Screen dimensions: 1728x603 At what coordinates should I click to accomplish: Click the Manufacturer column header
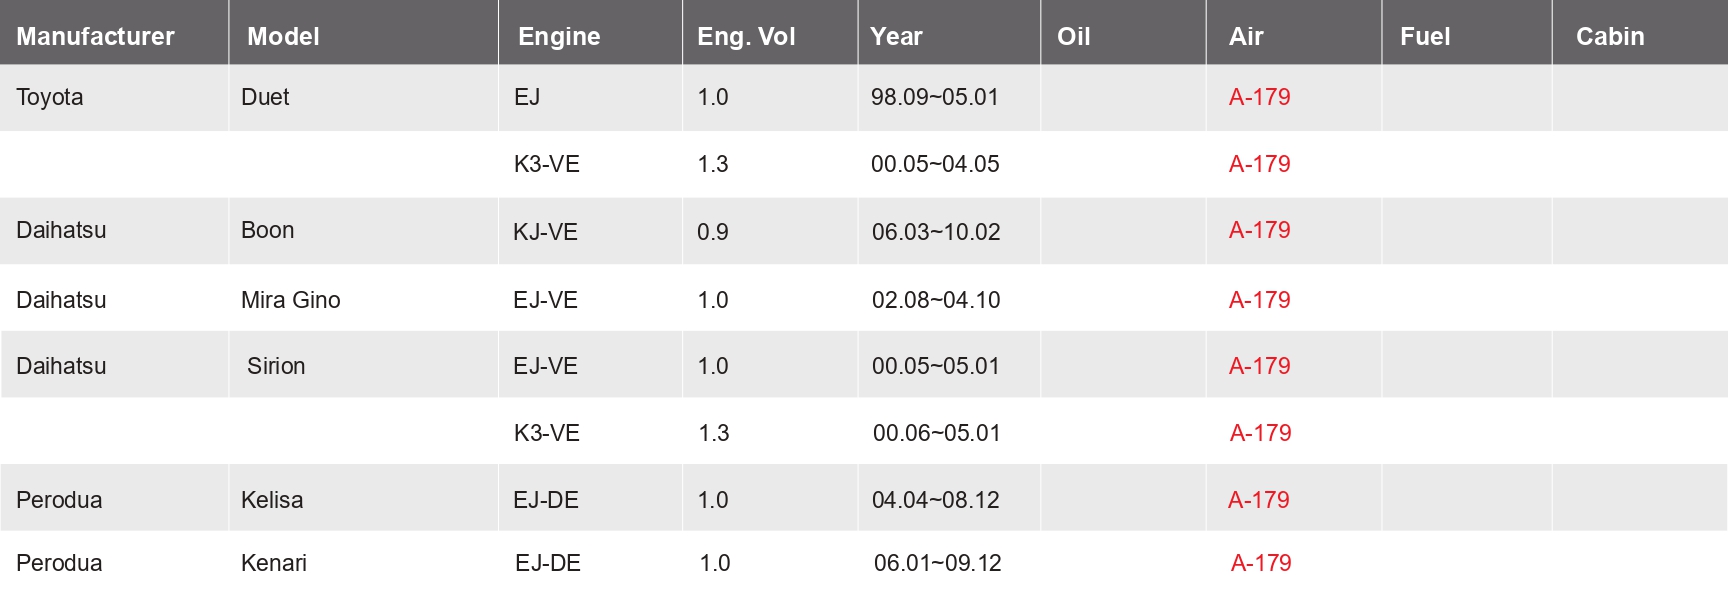(x=95, y=37)
